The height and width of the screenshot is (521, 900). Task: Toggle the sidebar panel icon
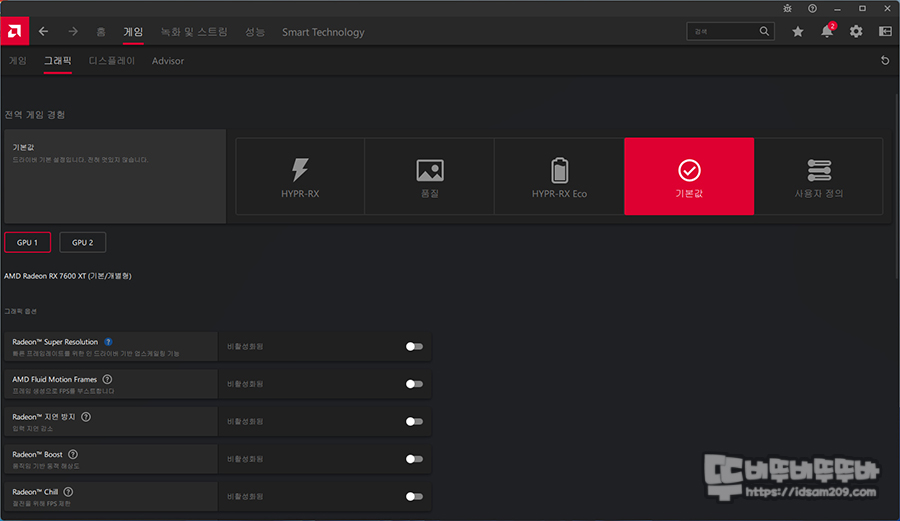click(x=885, y=32)
